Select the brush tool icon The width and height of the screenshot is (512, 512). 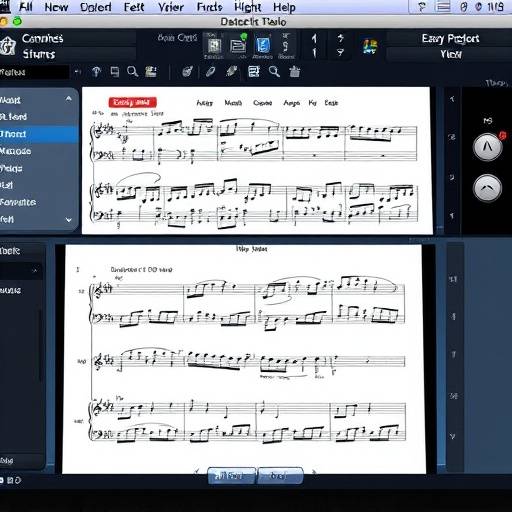[x=232, y=72]
